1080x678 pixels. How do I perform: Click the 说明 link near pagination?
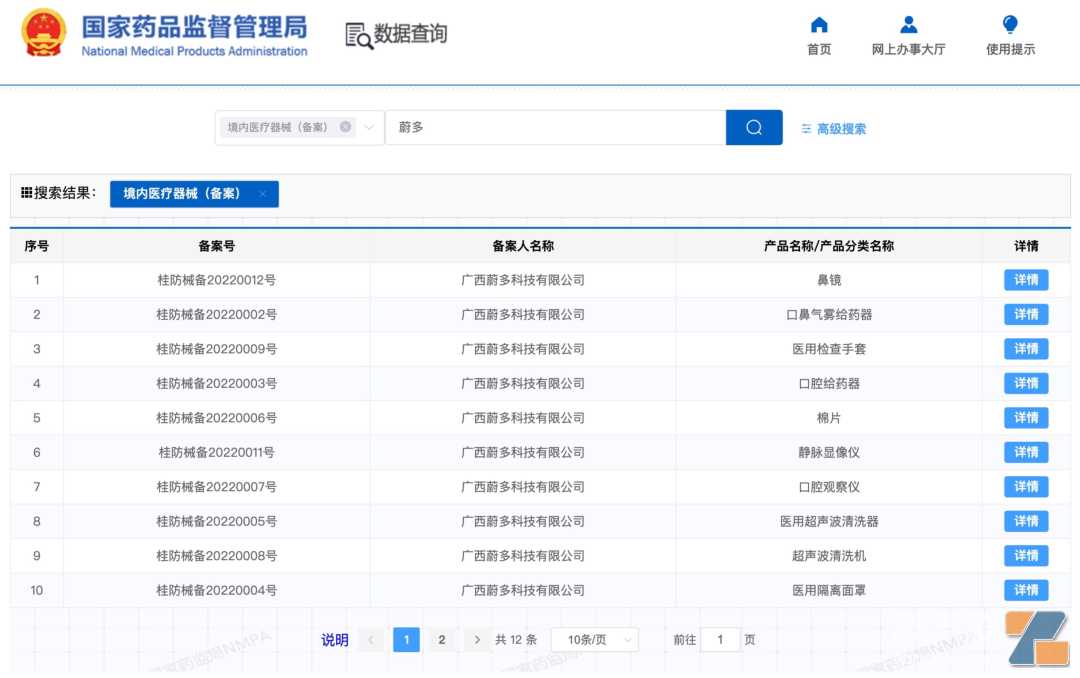click(335, 640)
